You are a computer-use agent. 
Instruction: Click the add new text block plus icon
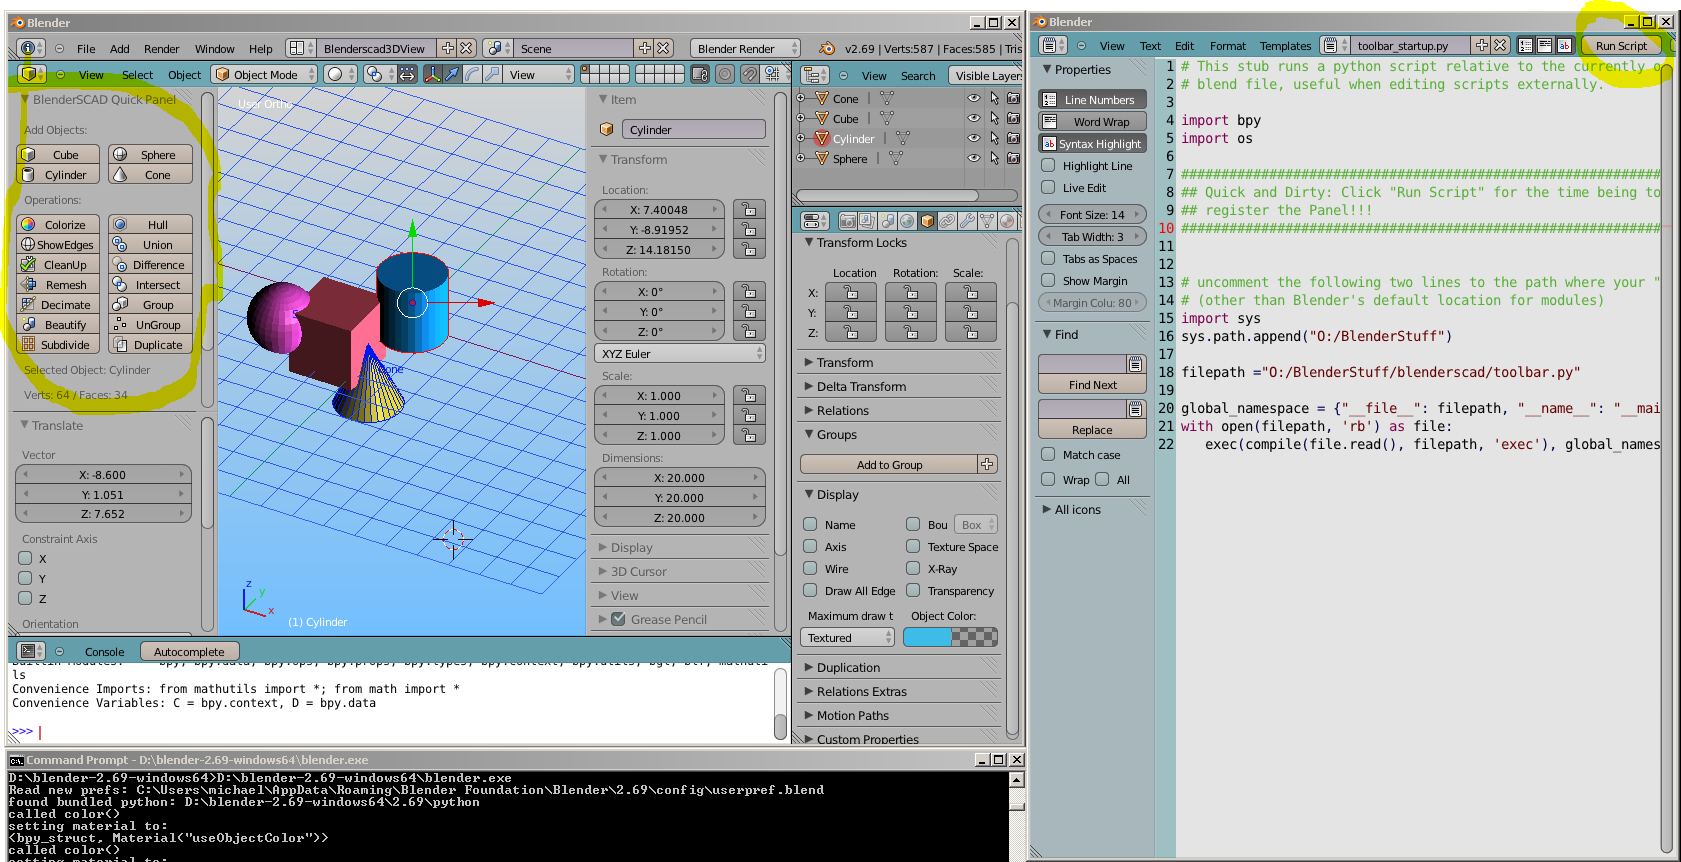tap(1482, 46)
